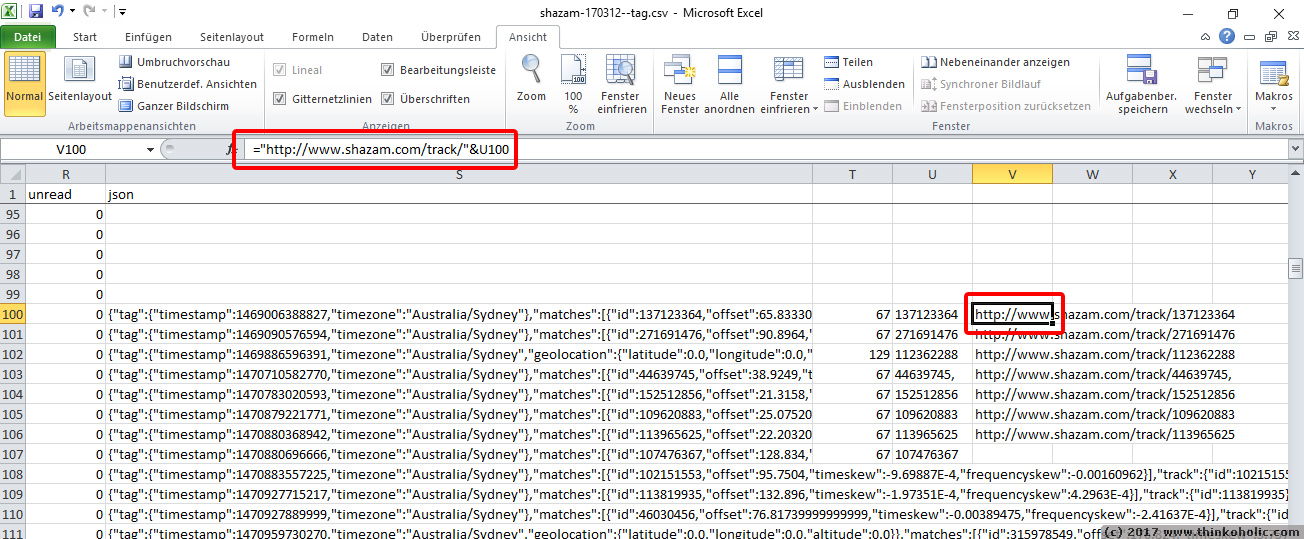
Task: Switch to the Einfügen tab
Action: point(149,37)
